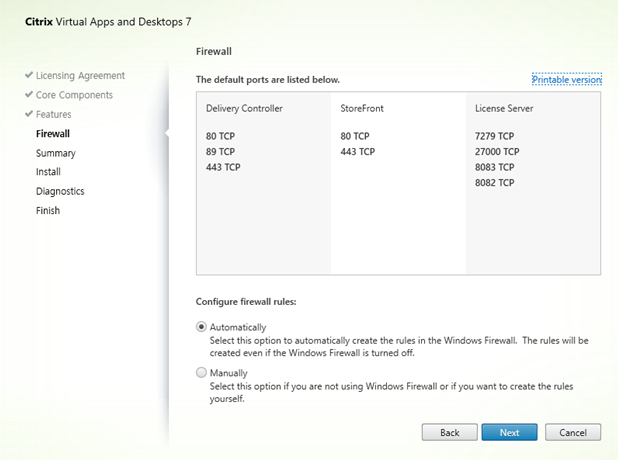The height and width of the screenshot is (460, 618).
Task: Select the Finish step in sidebar
Action: click(48, 210)
